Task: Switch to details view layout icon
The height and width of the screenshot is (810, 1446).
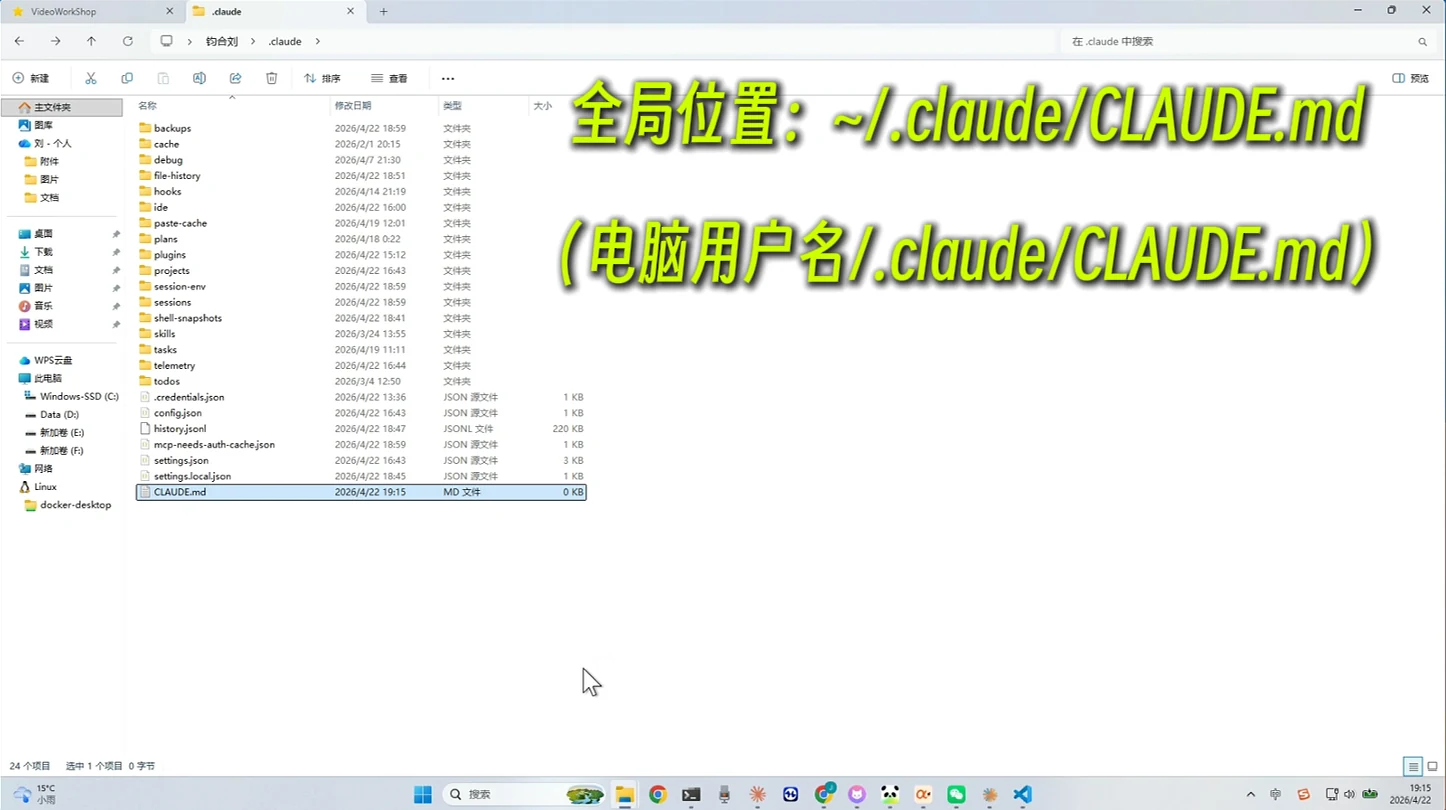Action: point(1413,767)
